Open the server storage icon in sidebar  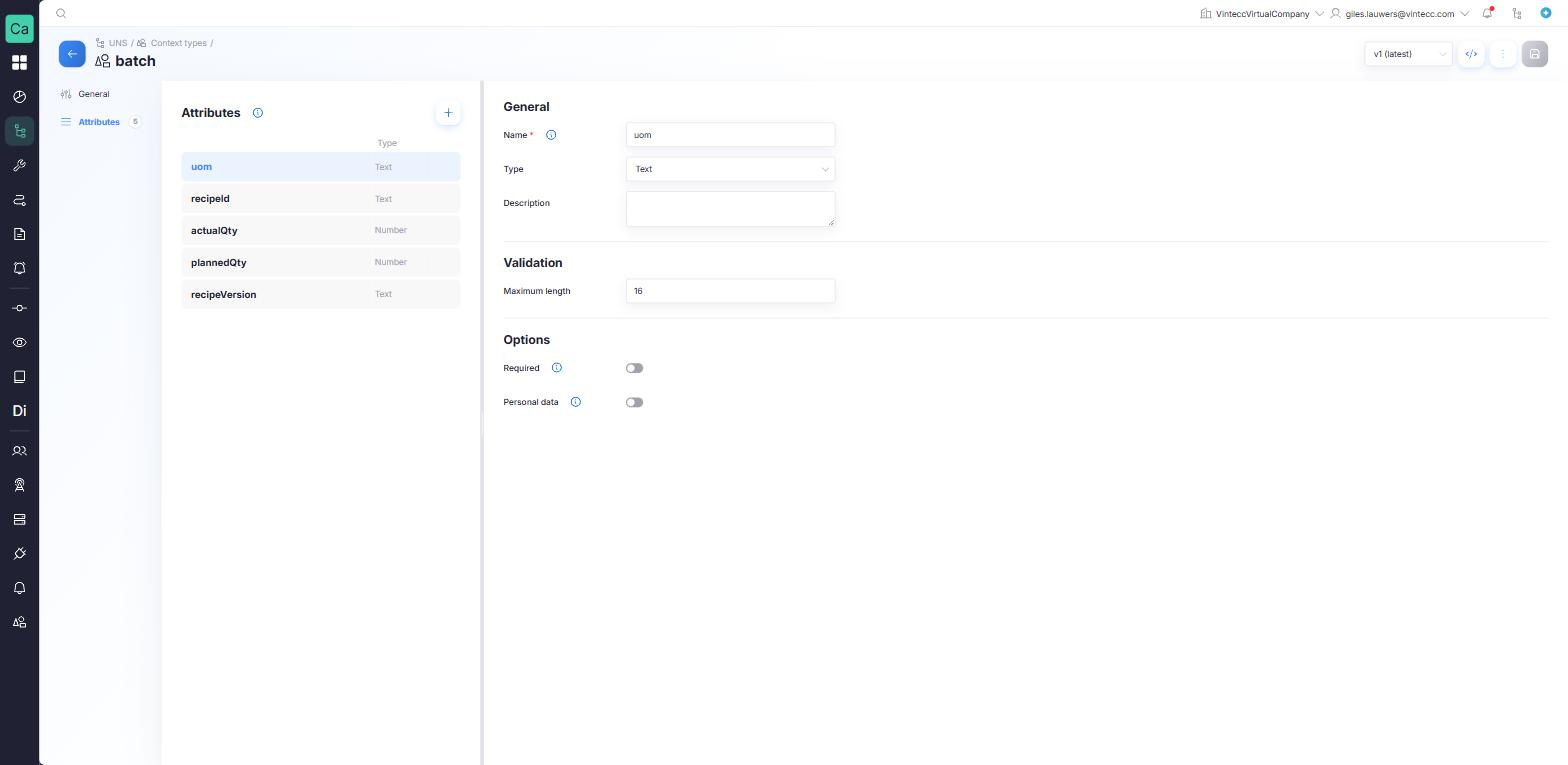[x=19, y=519]
